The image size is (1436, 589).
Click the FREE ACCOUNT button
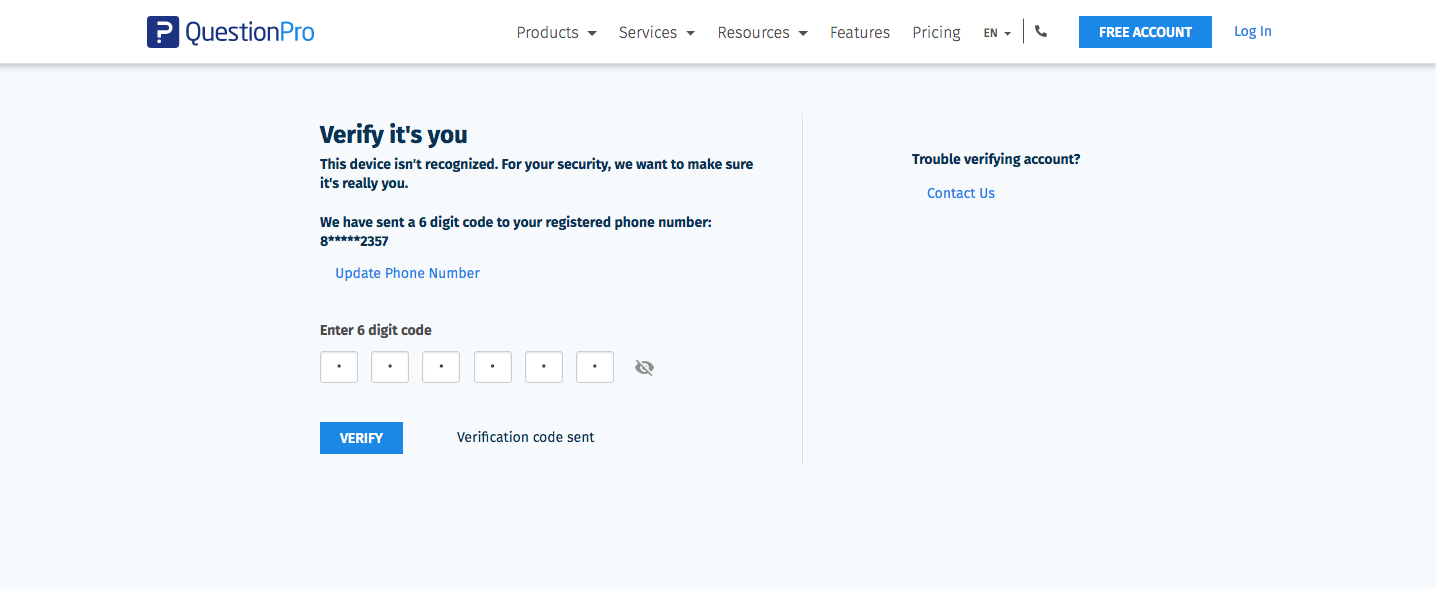tap(1144, 31)
